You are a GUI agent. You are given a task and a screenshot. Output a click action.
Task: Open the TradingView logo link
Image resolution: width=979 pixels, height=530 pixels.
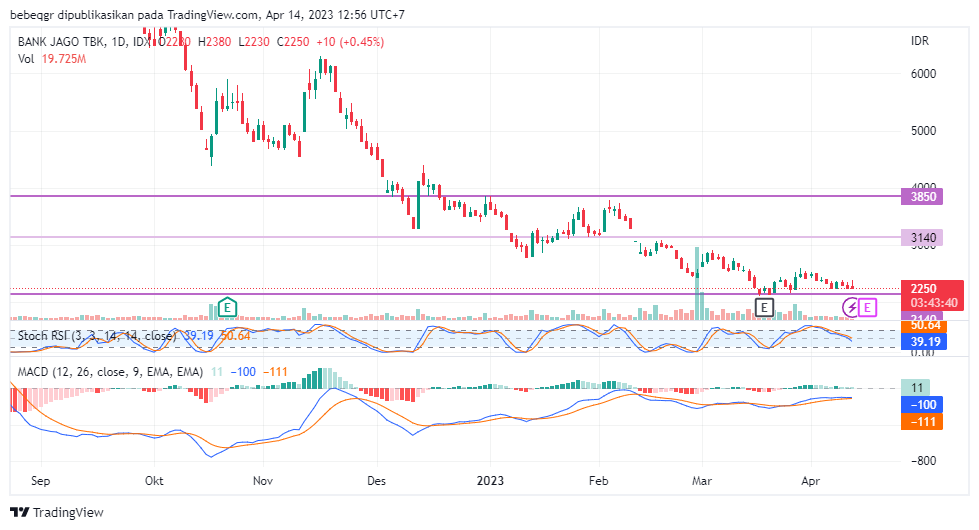pos(57,513)
